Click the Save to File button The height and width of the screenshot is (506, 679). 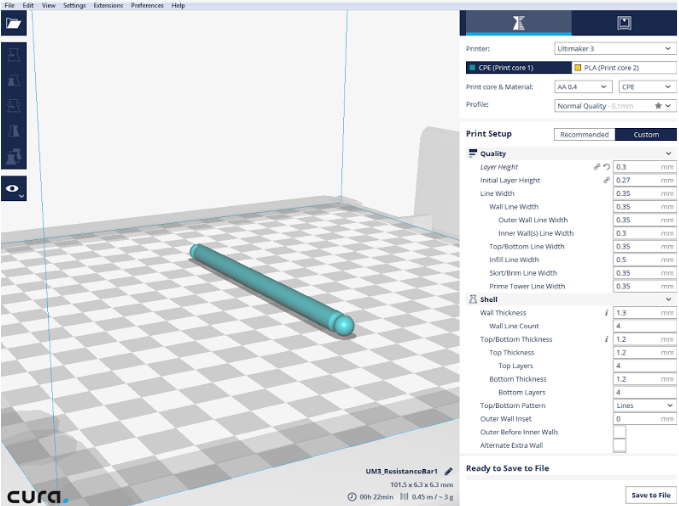[650, 495]
